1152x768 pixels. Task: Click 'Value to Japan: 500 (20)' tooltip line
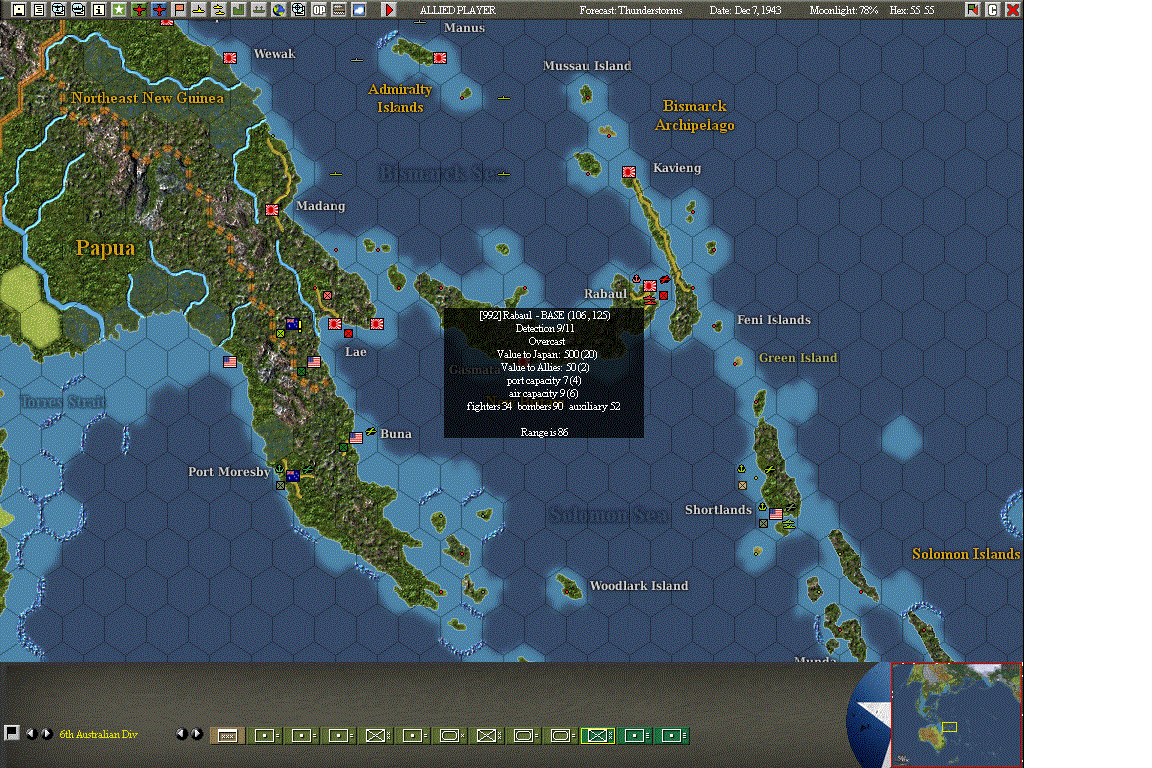(547, 354)
